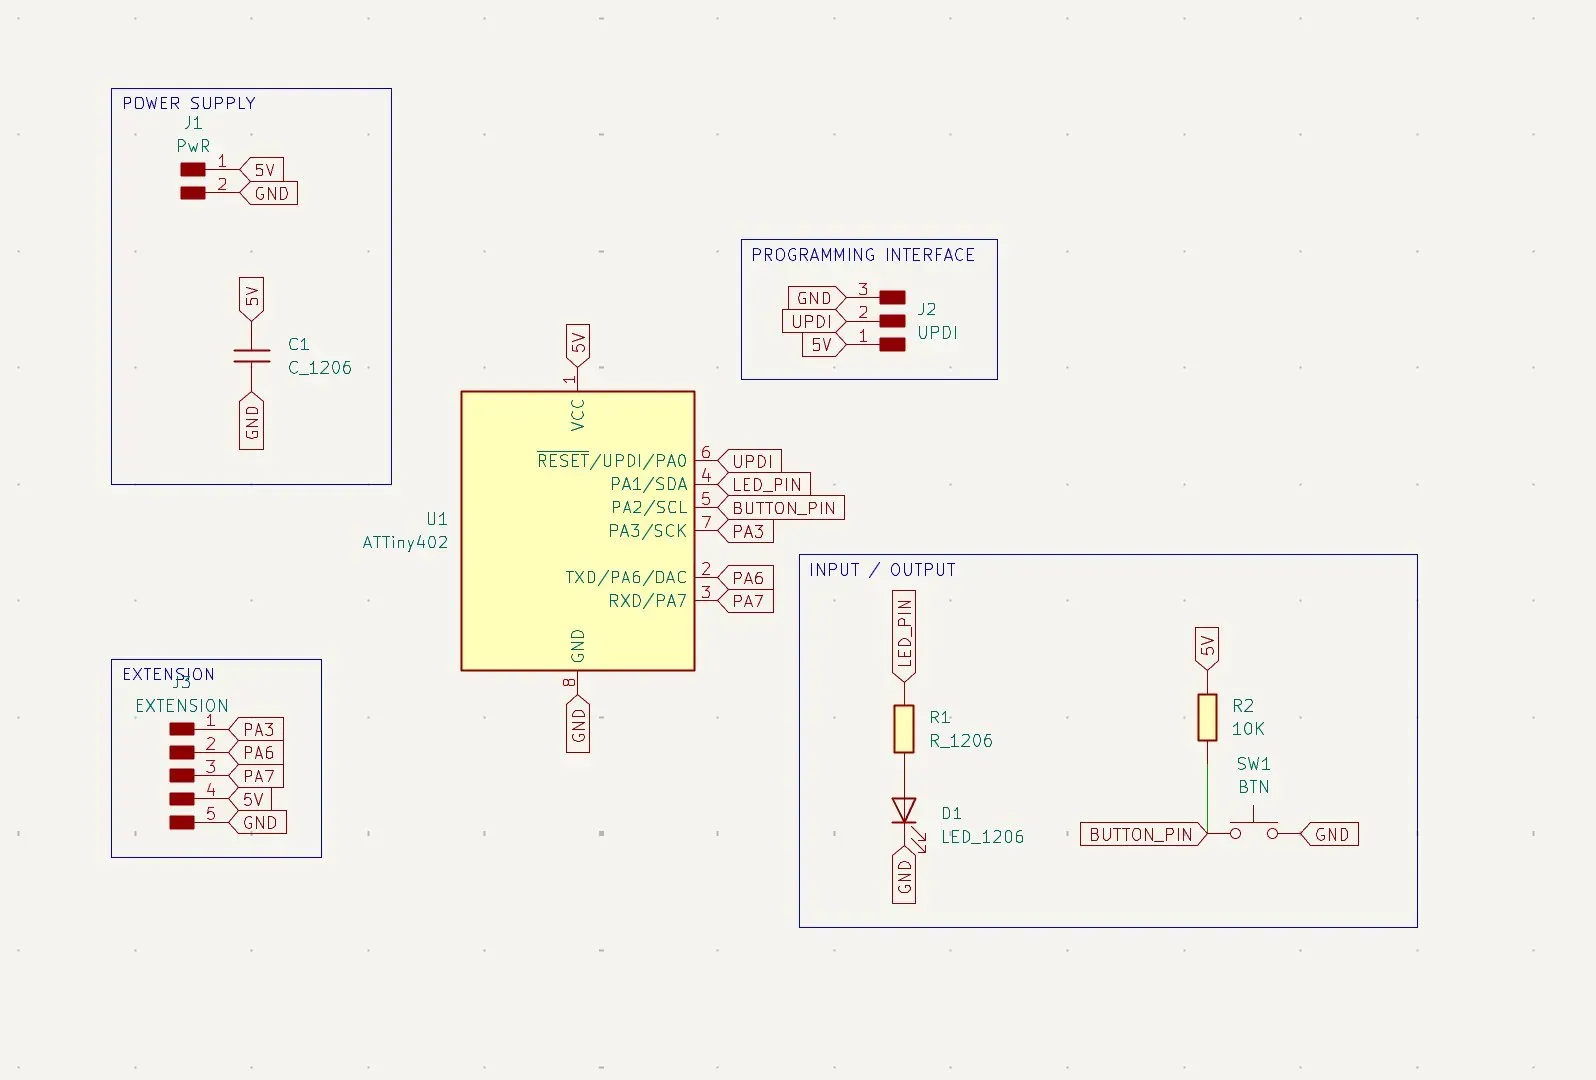Click the TXD/PA6/DAC pin name
Screen dimensions: 1596x1080
pyautogui.click(x=626, y=578)
